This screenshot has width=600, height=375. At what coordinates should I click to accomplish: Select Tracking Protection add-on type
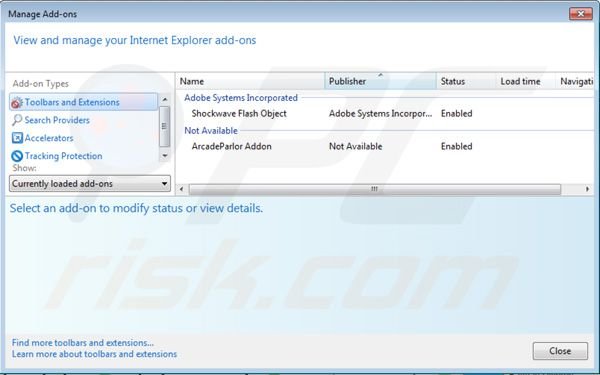coord(63,156)
